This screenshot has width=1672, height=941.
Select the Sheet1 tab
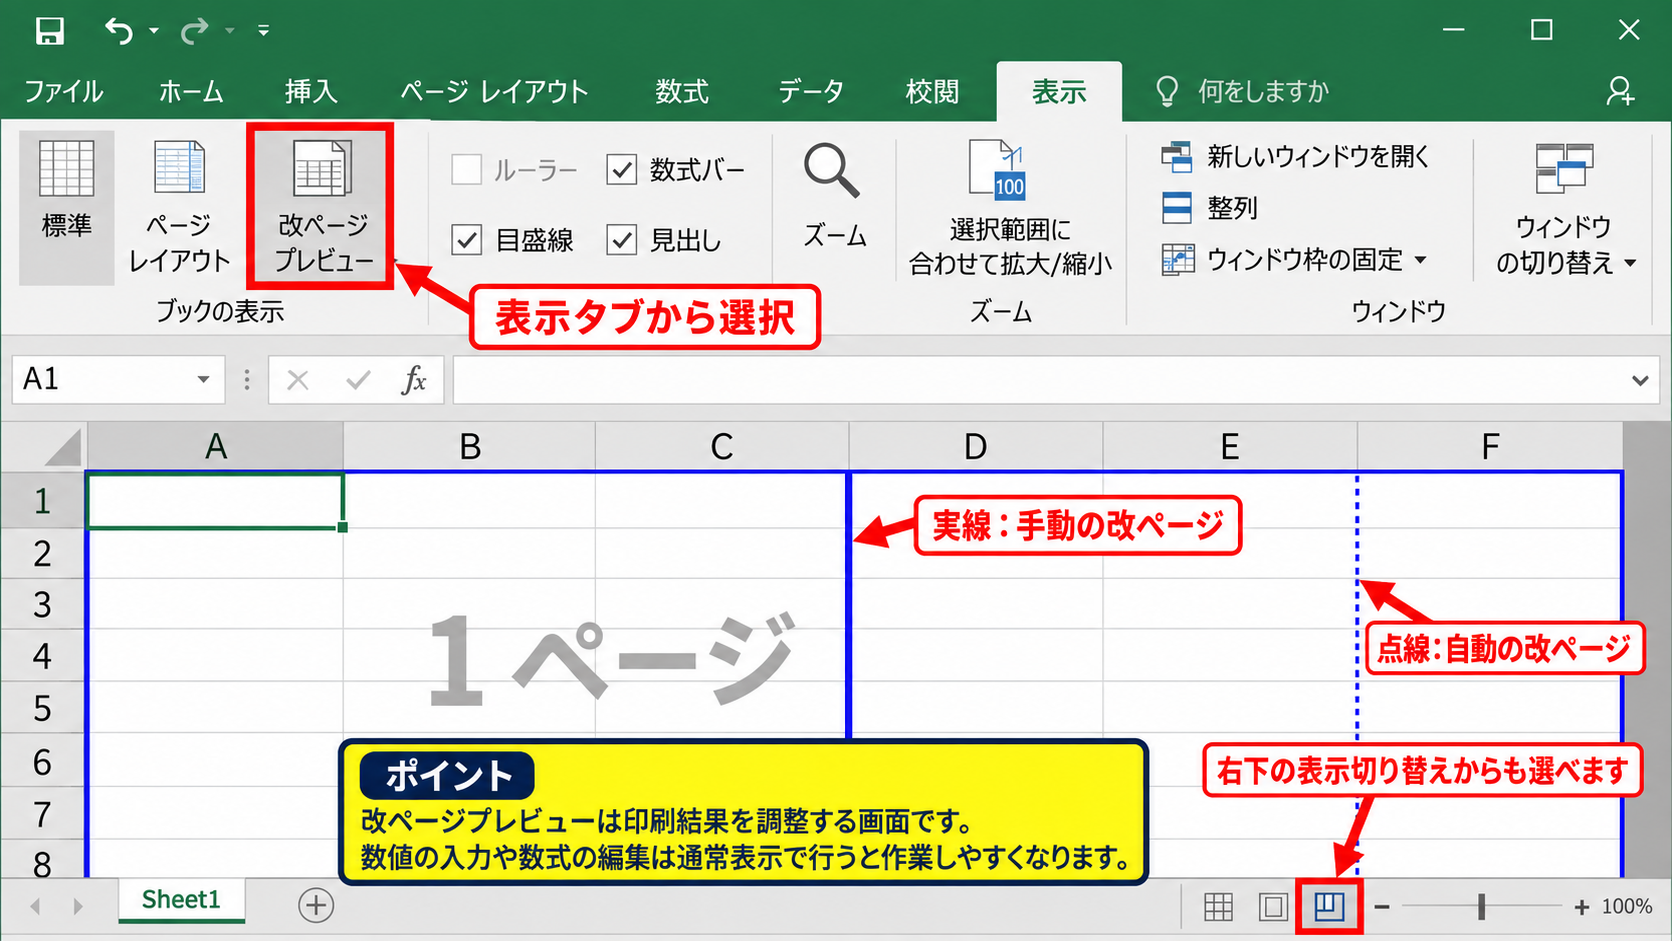click(181, 900)
